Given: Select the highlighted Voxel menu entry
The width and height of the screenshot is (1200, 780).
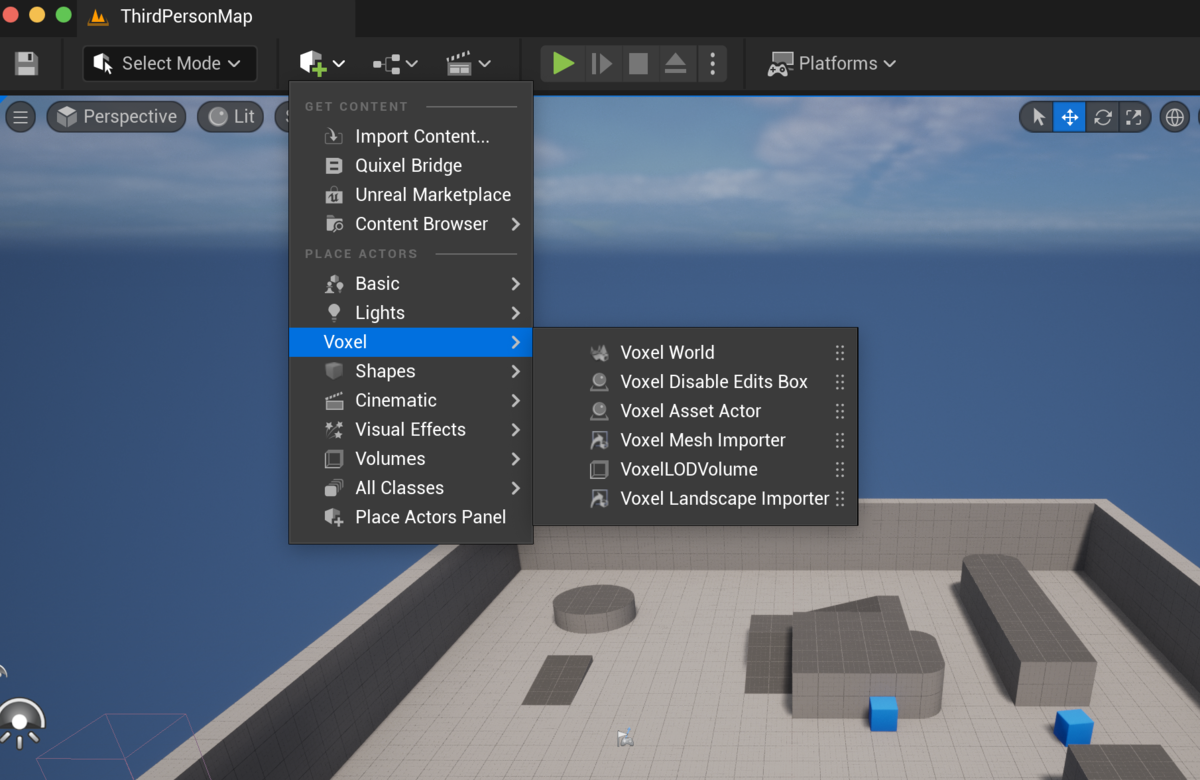Looking at the screenshot, I should [x=411, y=342].
